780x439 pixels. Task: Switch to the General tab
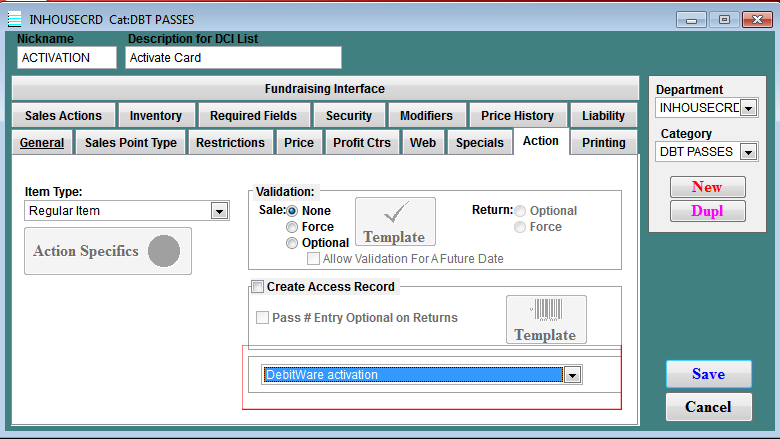(x=42, y=143)
